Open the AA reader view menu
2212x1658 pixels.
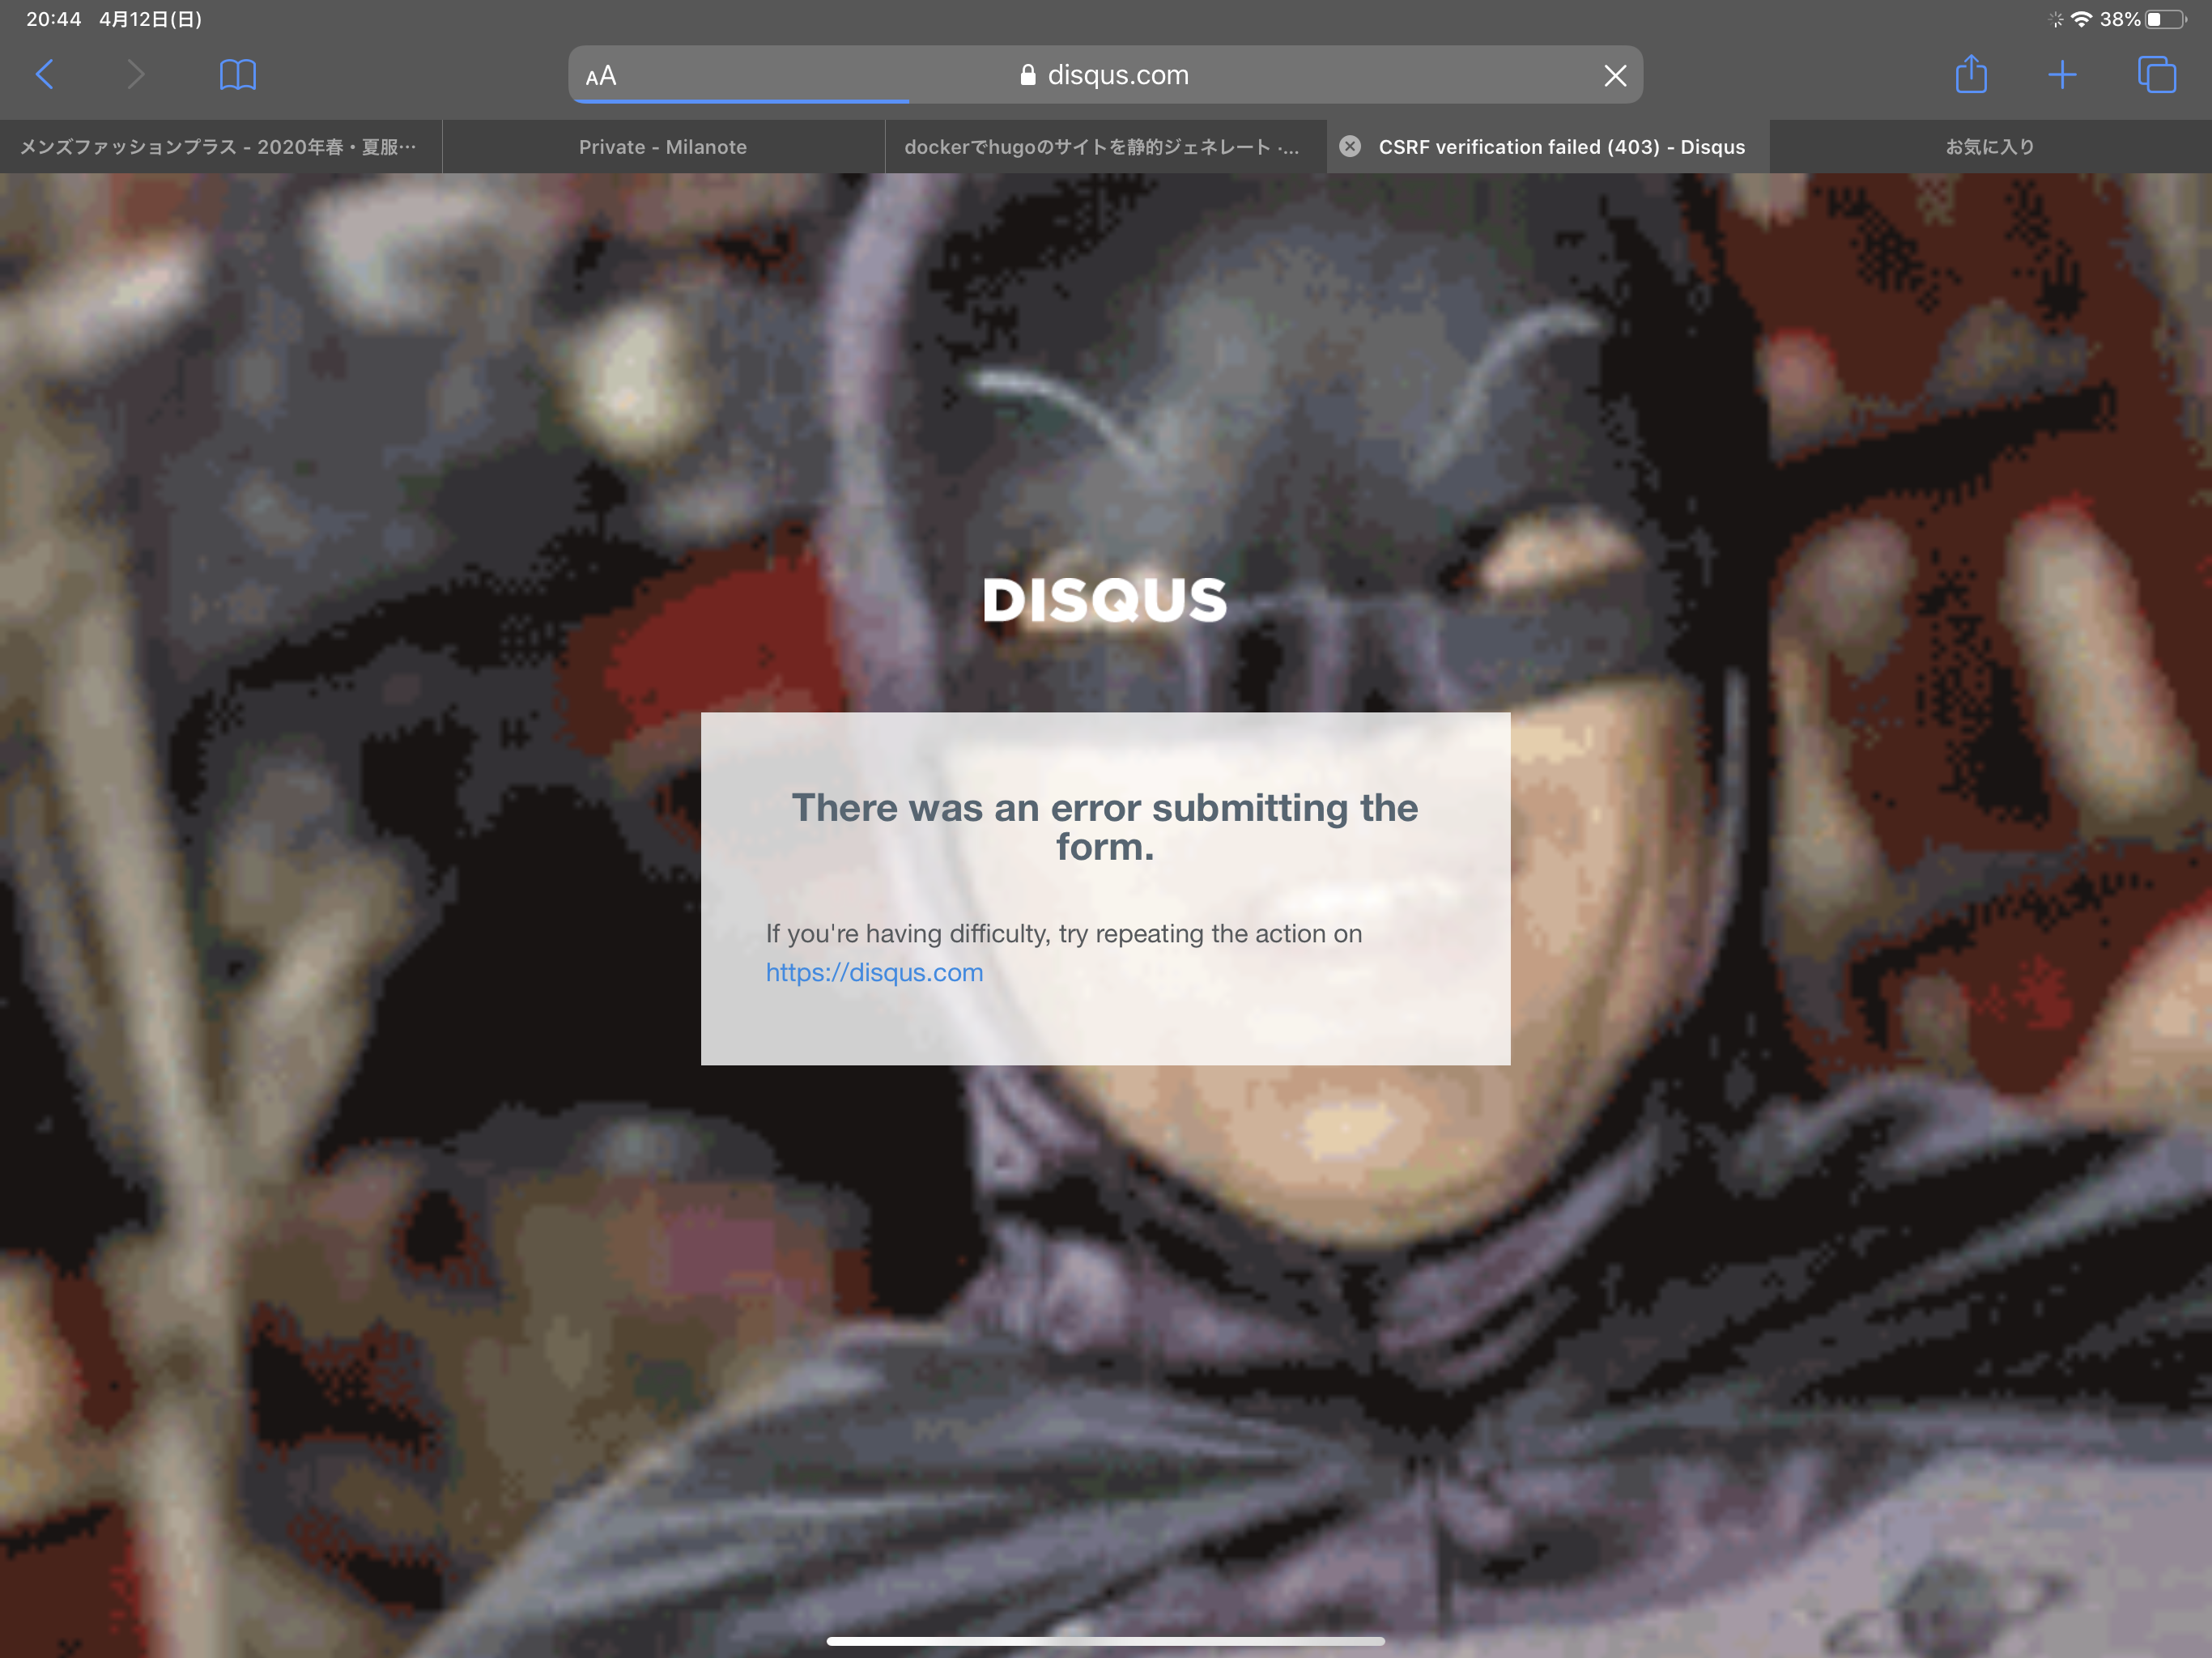(x=601, y=76)
